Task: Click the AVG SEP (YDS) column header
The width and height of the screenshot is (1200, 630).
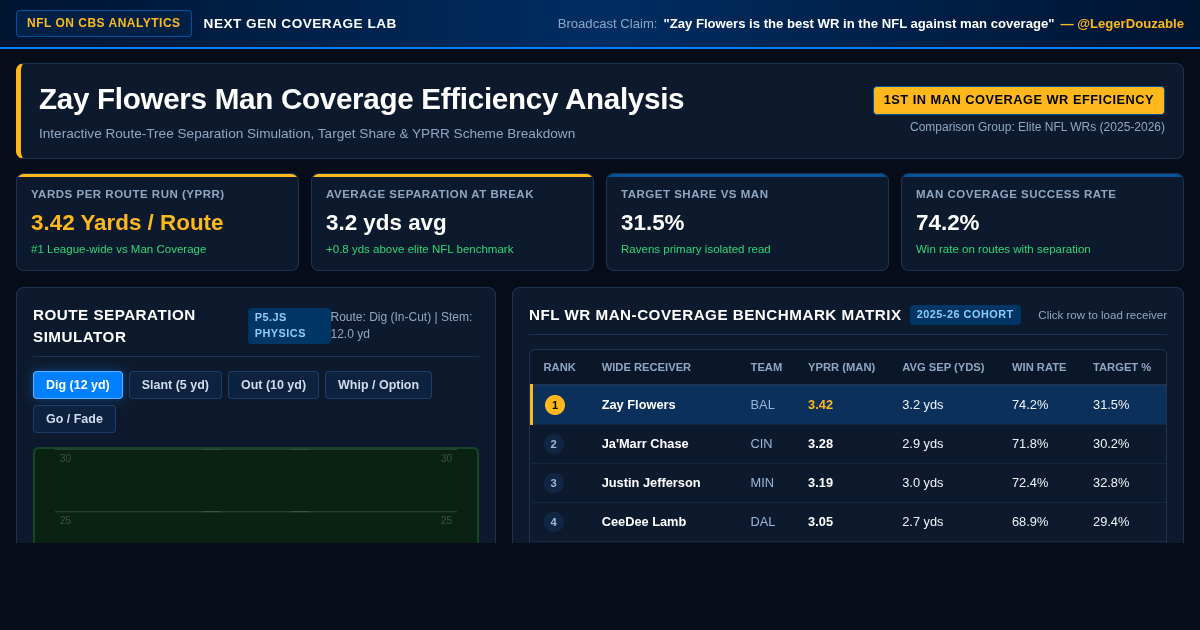Action: pyautogui.click(x=943, y=367)
